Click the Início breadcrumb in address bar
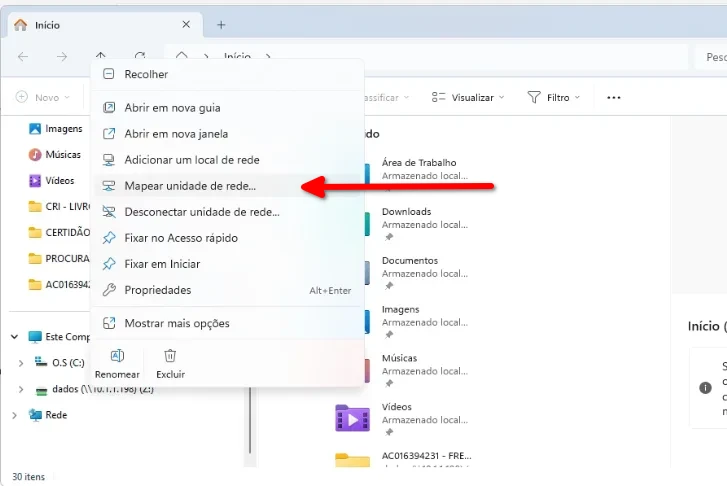727x486 pixels. coord(237,57)
